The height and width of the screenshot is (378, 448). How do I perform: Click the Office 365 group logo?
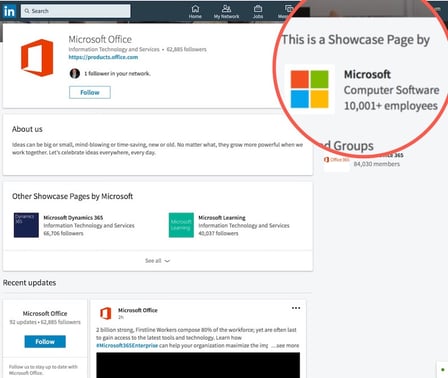tap(337, 161)
